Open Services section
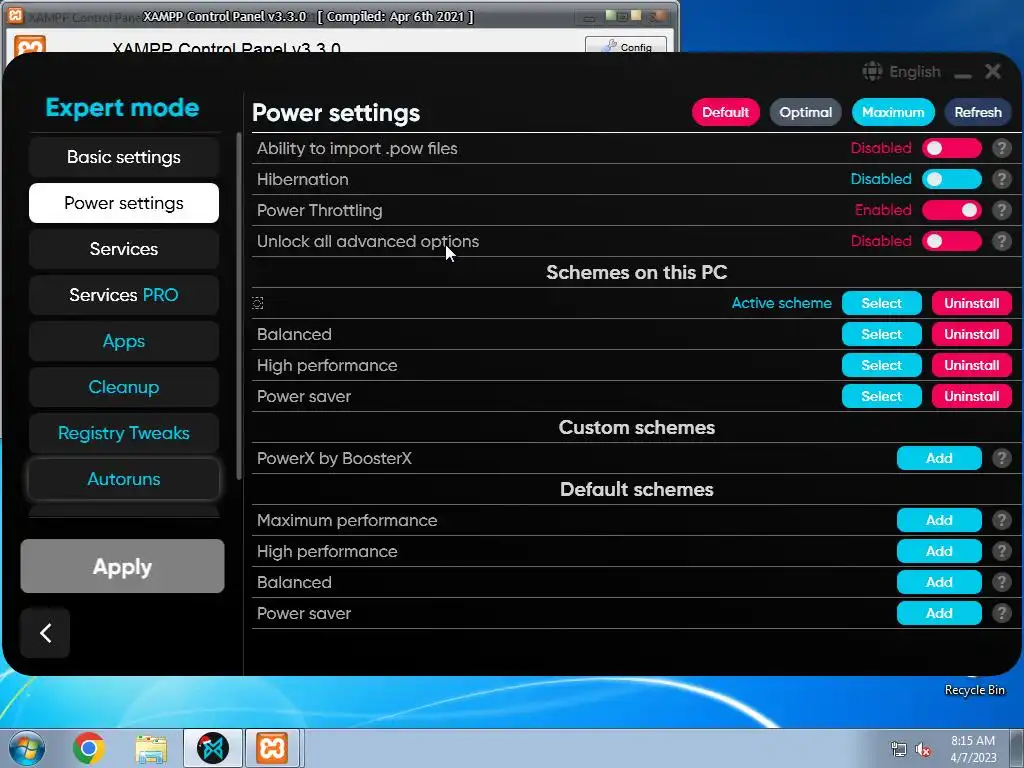Screen dimensions: 1024x768 123,249
